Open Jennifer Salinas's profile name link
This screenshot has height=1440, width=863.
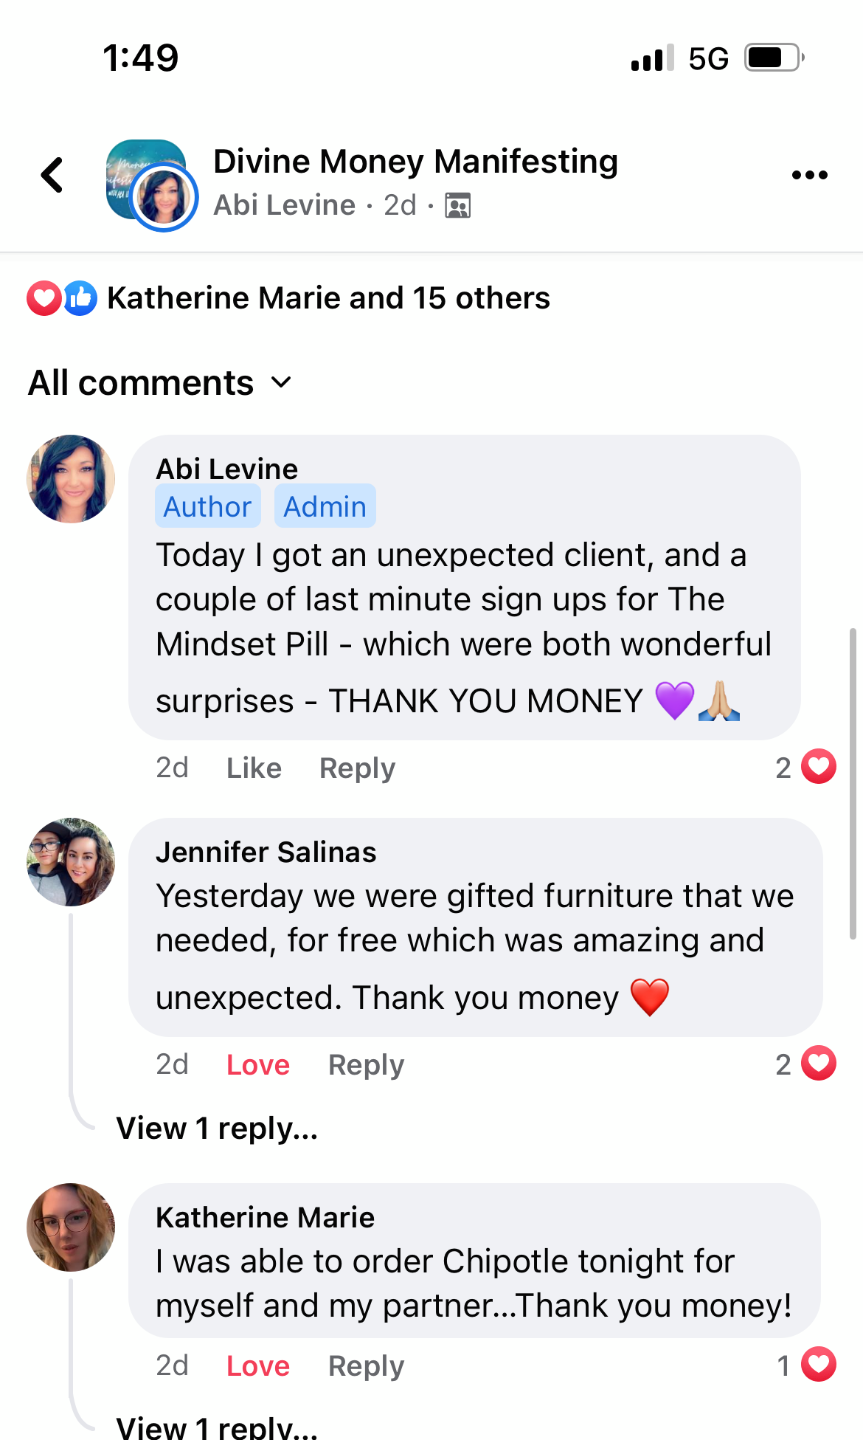[x=266, y=852]
